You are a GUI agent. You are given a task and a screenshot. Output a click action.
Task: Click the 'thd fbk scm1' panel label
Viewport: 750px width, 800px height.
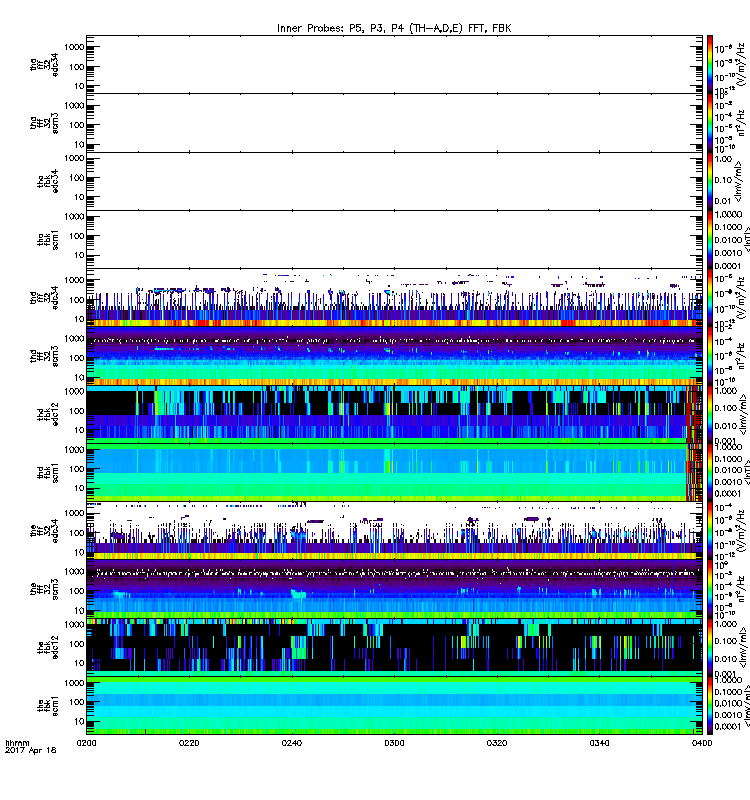(x=48, y=472)
